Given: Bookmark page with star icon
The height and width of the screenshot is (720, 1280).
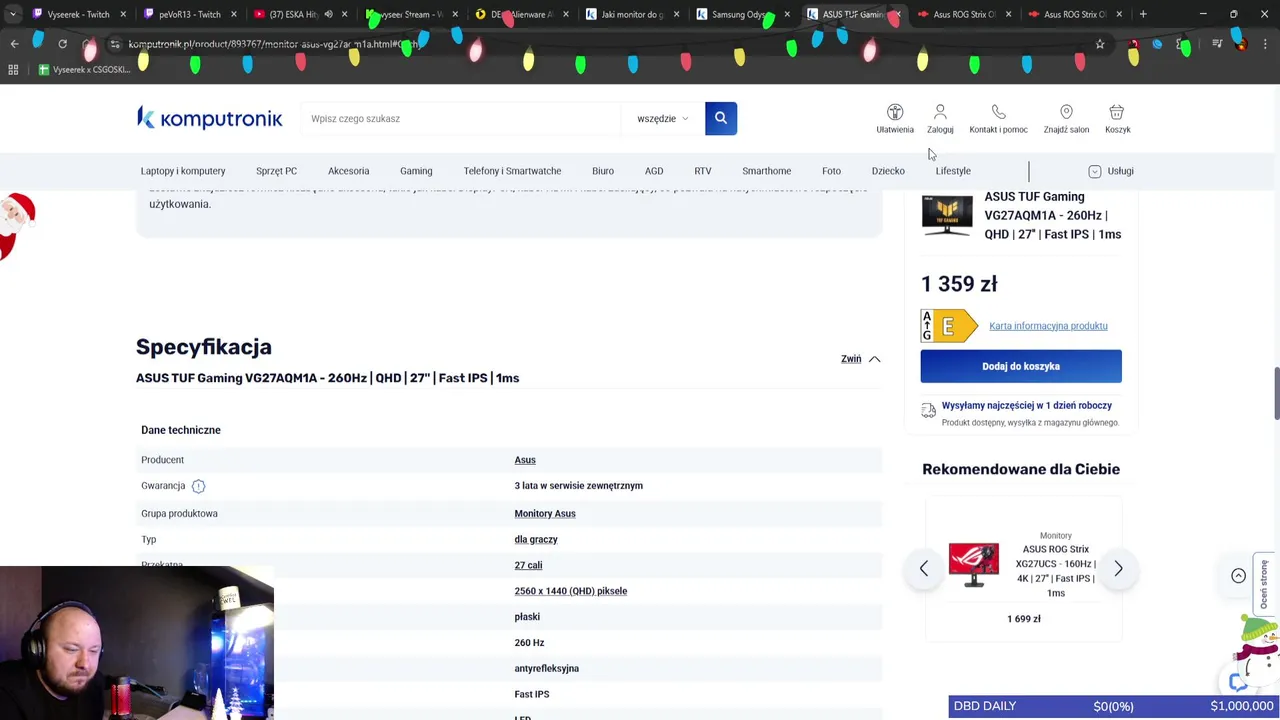Looking at the screenshot, I should pyautogui.click(x=1100, y=44).
